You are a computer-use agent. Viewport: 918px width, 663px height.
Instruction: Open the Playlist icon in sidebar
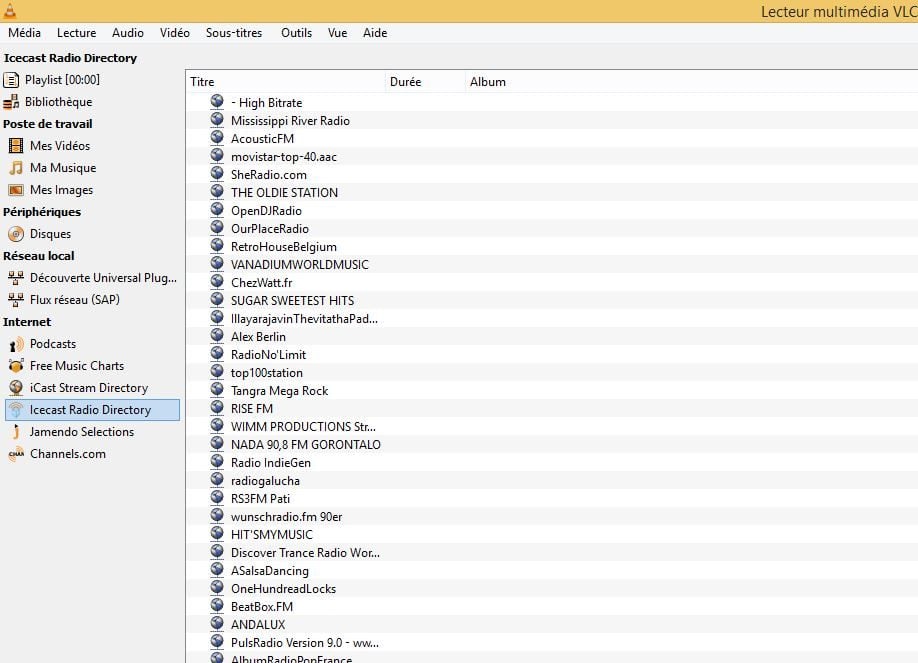click(x=11, y=80)
